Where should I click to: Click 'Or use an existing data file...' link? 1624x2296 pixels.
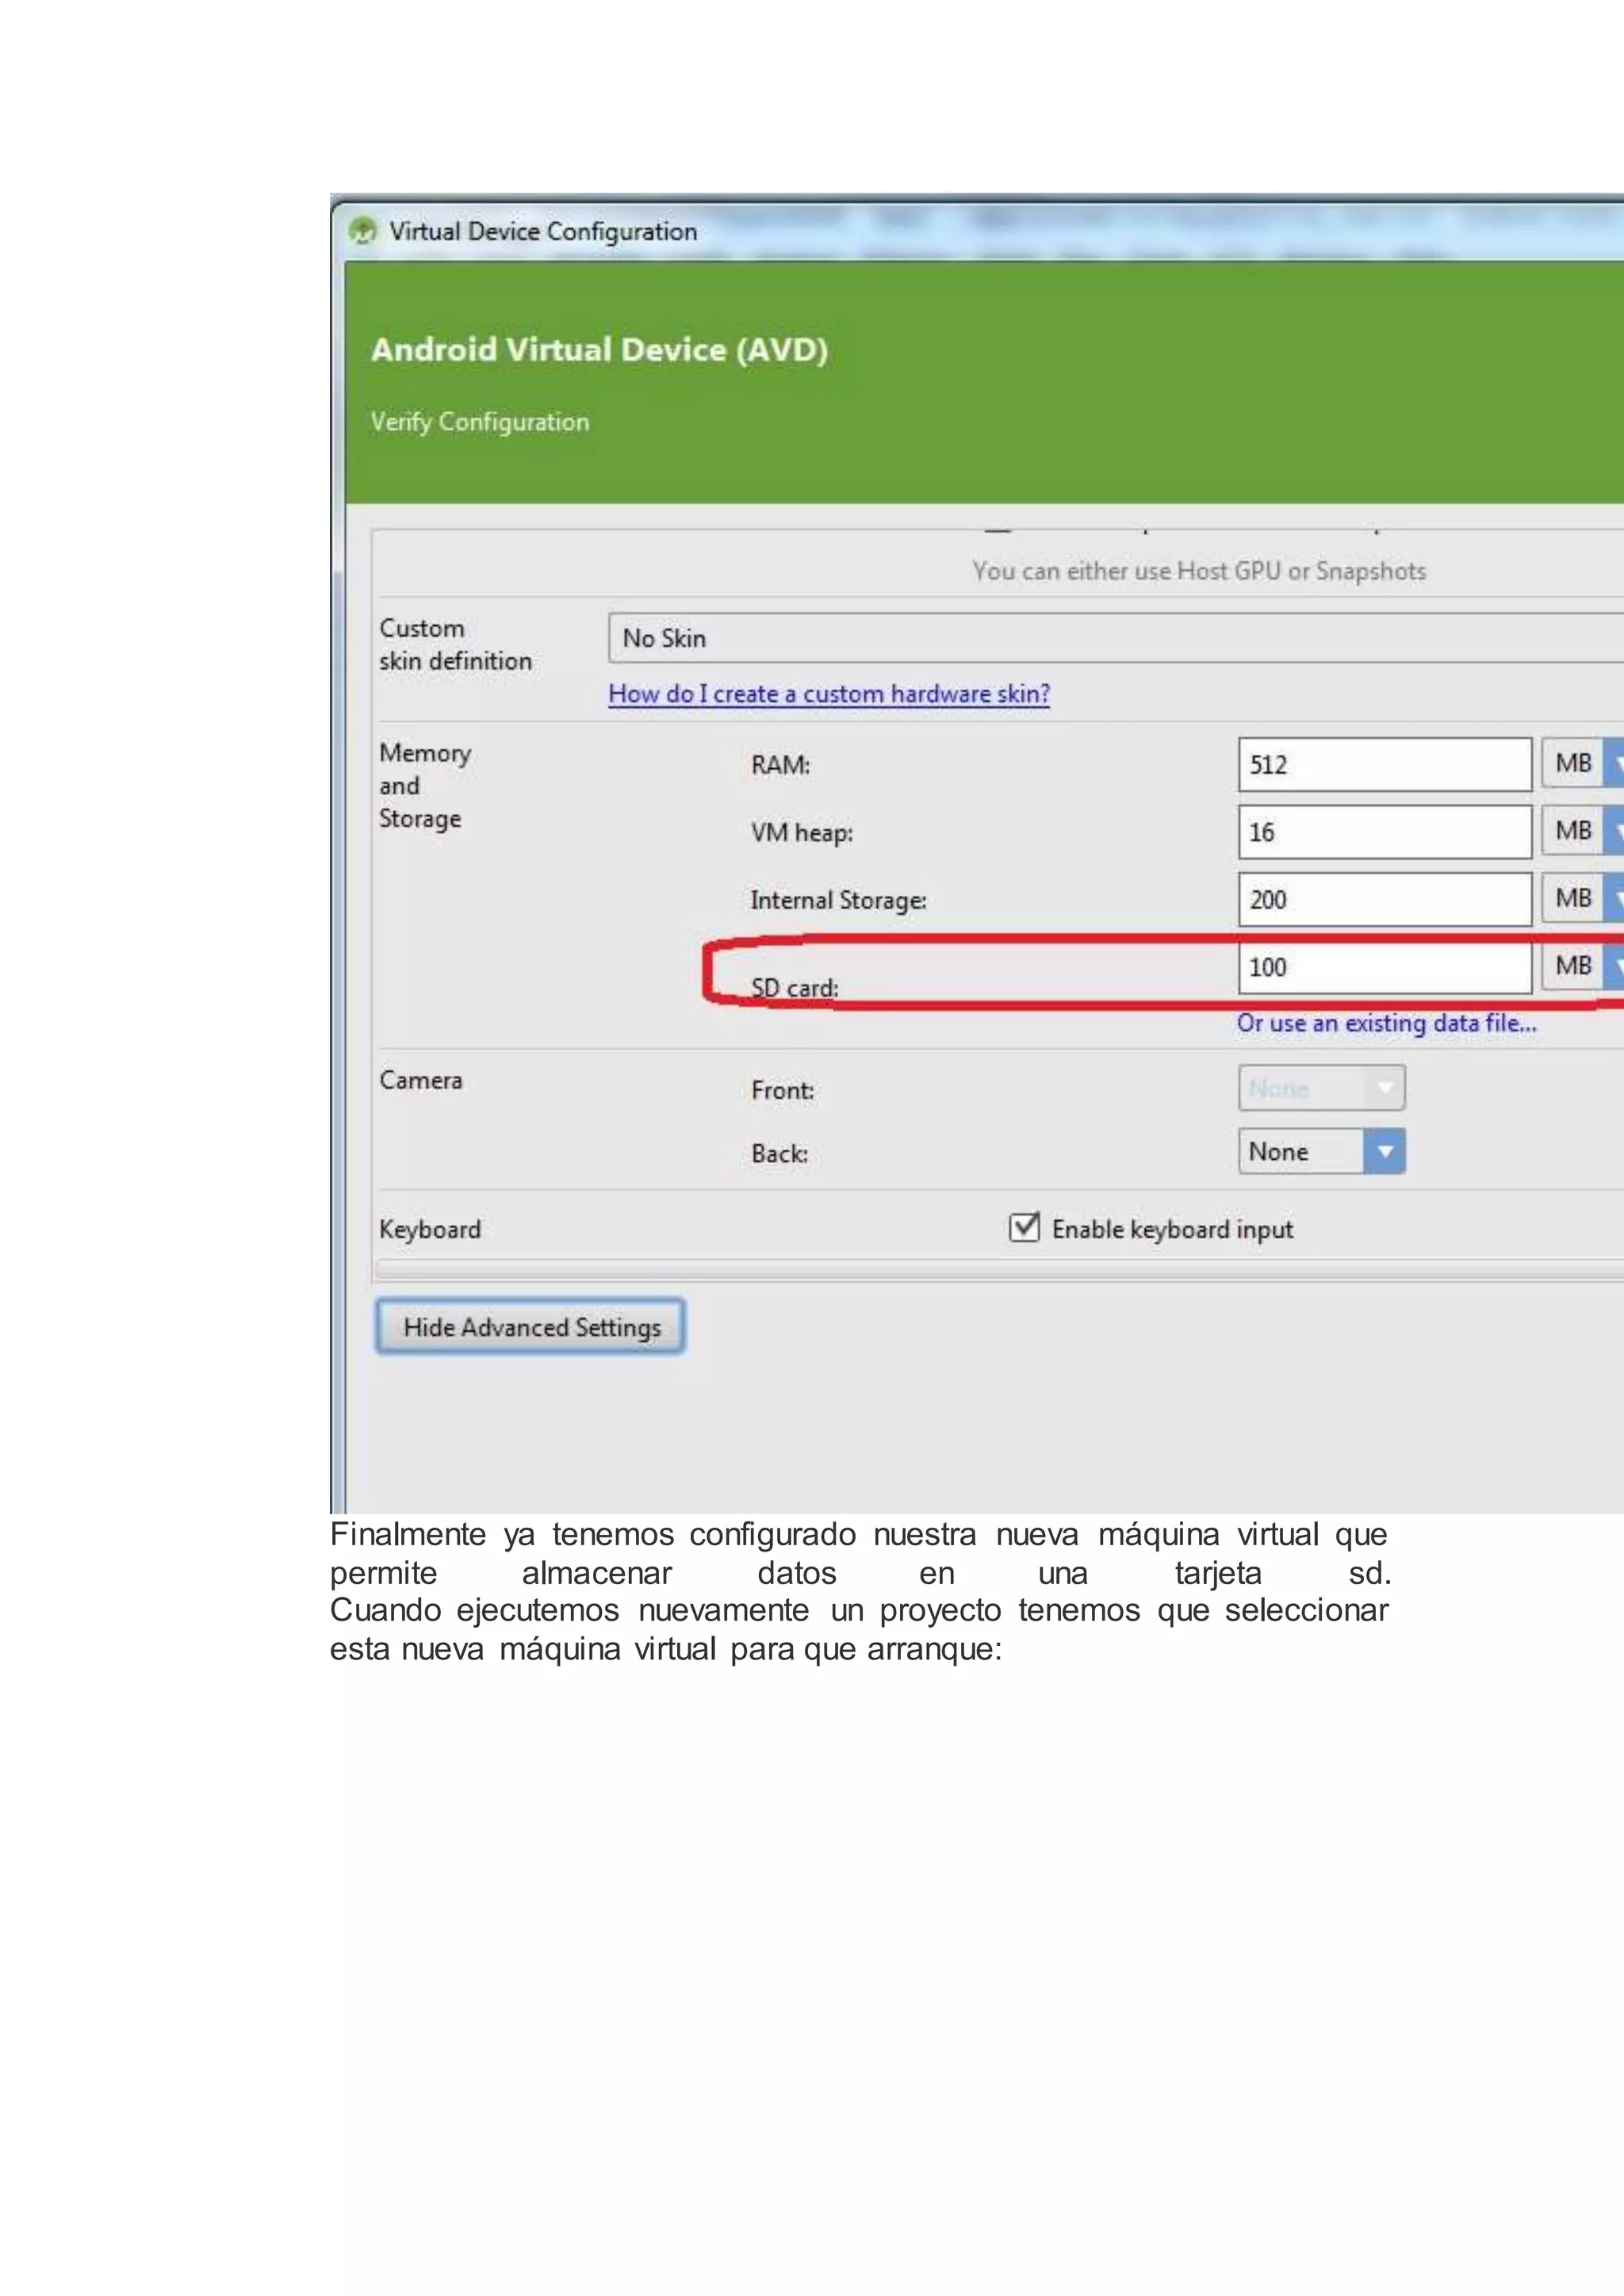point(1386,1023)
